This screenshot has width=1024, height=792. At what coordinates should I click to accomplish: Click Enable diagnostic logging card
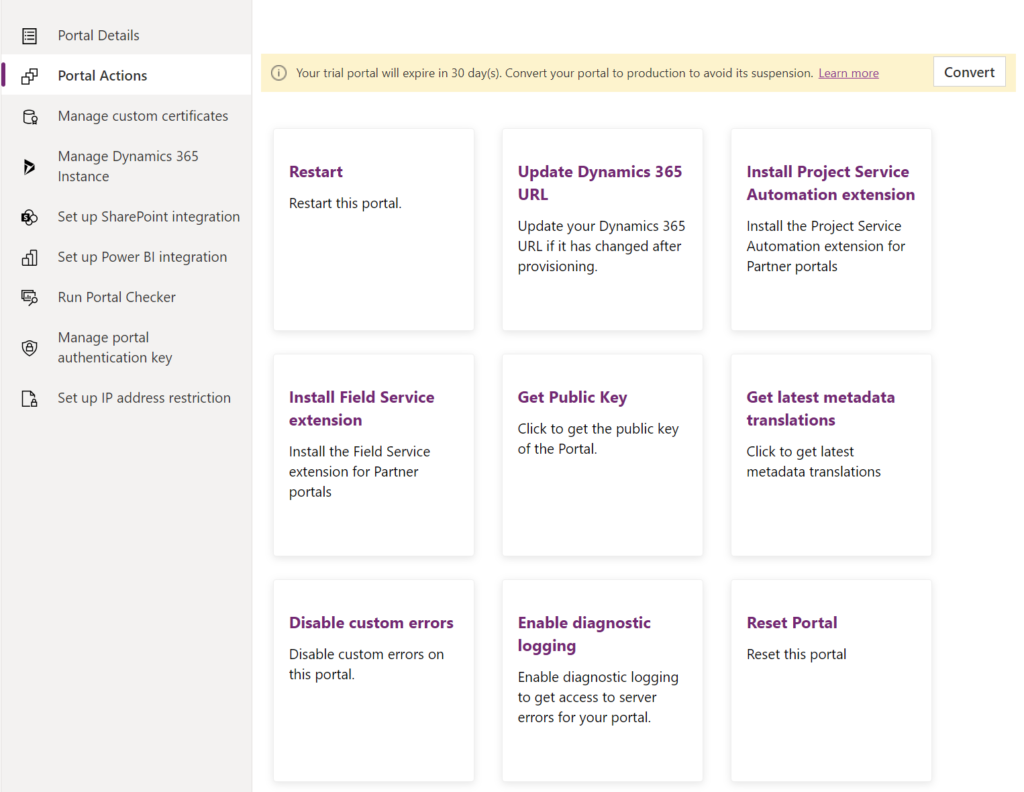tap(602, 680)
